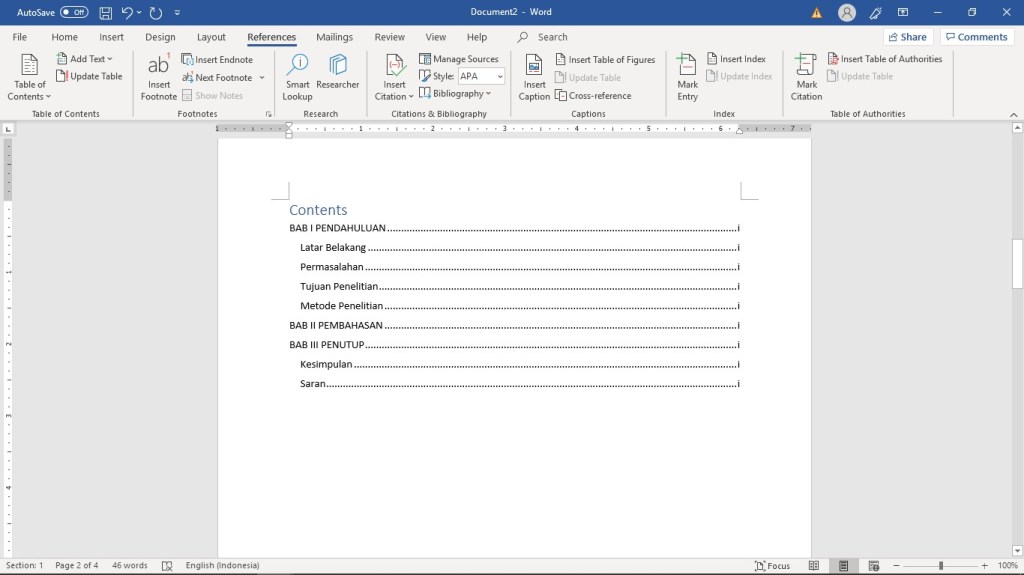
Task: Open the citation Style dropdown
Action: tap(481, 77)
